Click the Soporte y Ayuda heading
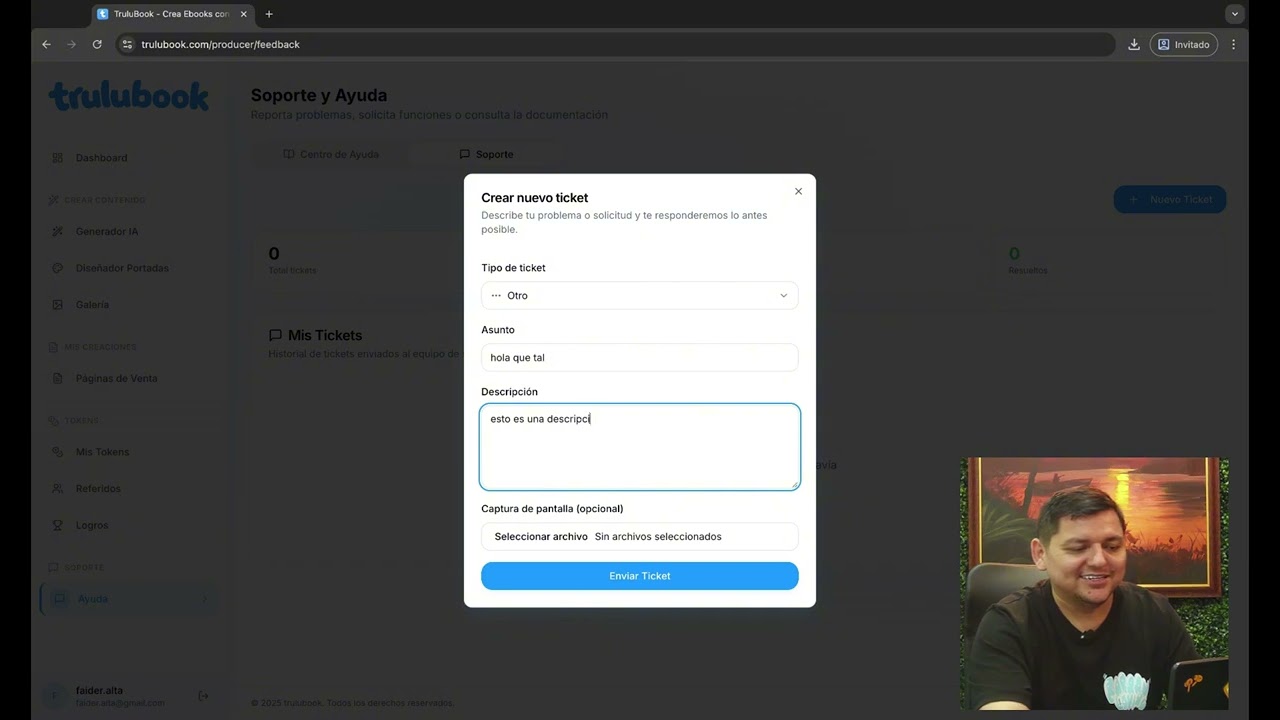This screenshot has height=720, width=1280. [319, 95]
